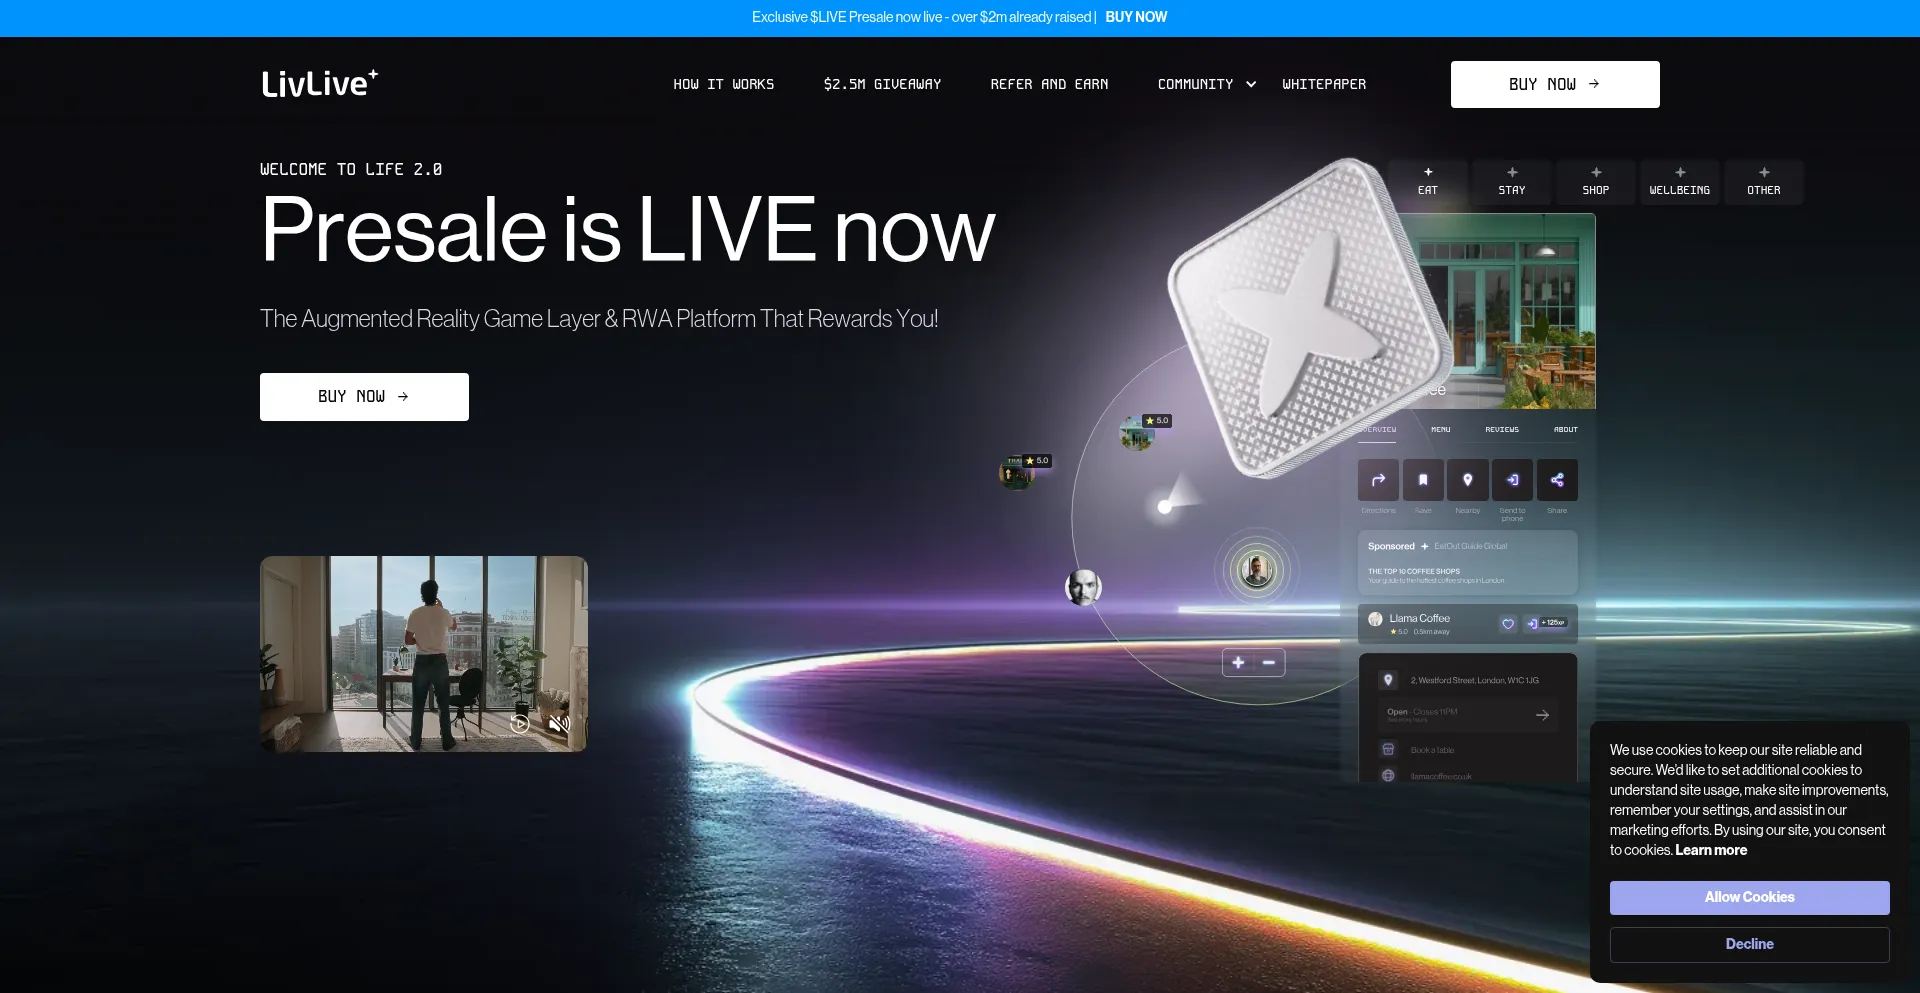Switch to the Reviews tab
Screen dimensions: 1920x993
1501,430
